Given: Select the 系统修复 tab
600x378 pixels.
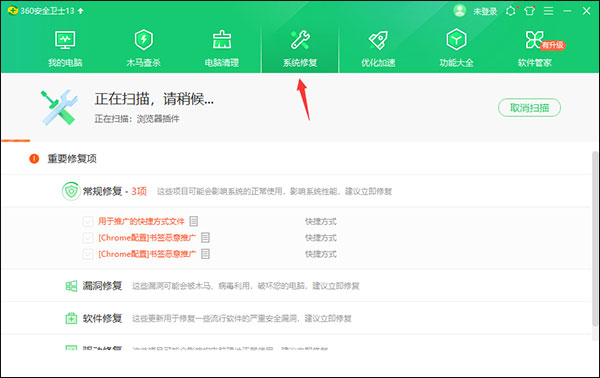Looking at the screenshot, I should [x=300, y=49].
